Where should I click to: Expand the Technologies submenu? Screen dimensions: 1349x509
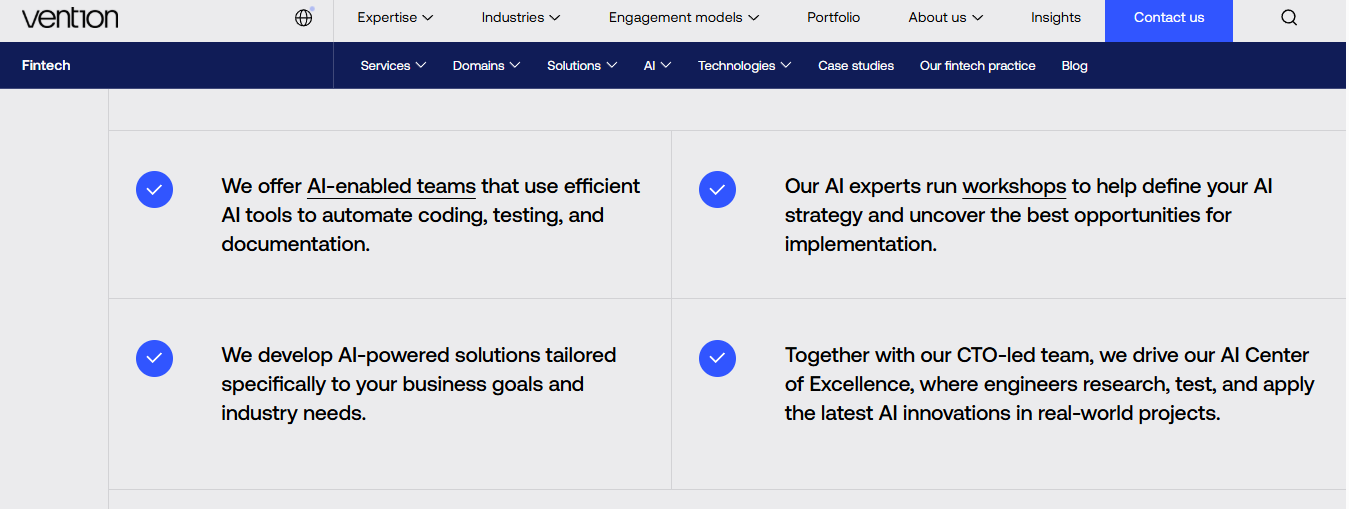[x=744, y=65]
